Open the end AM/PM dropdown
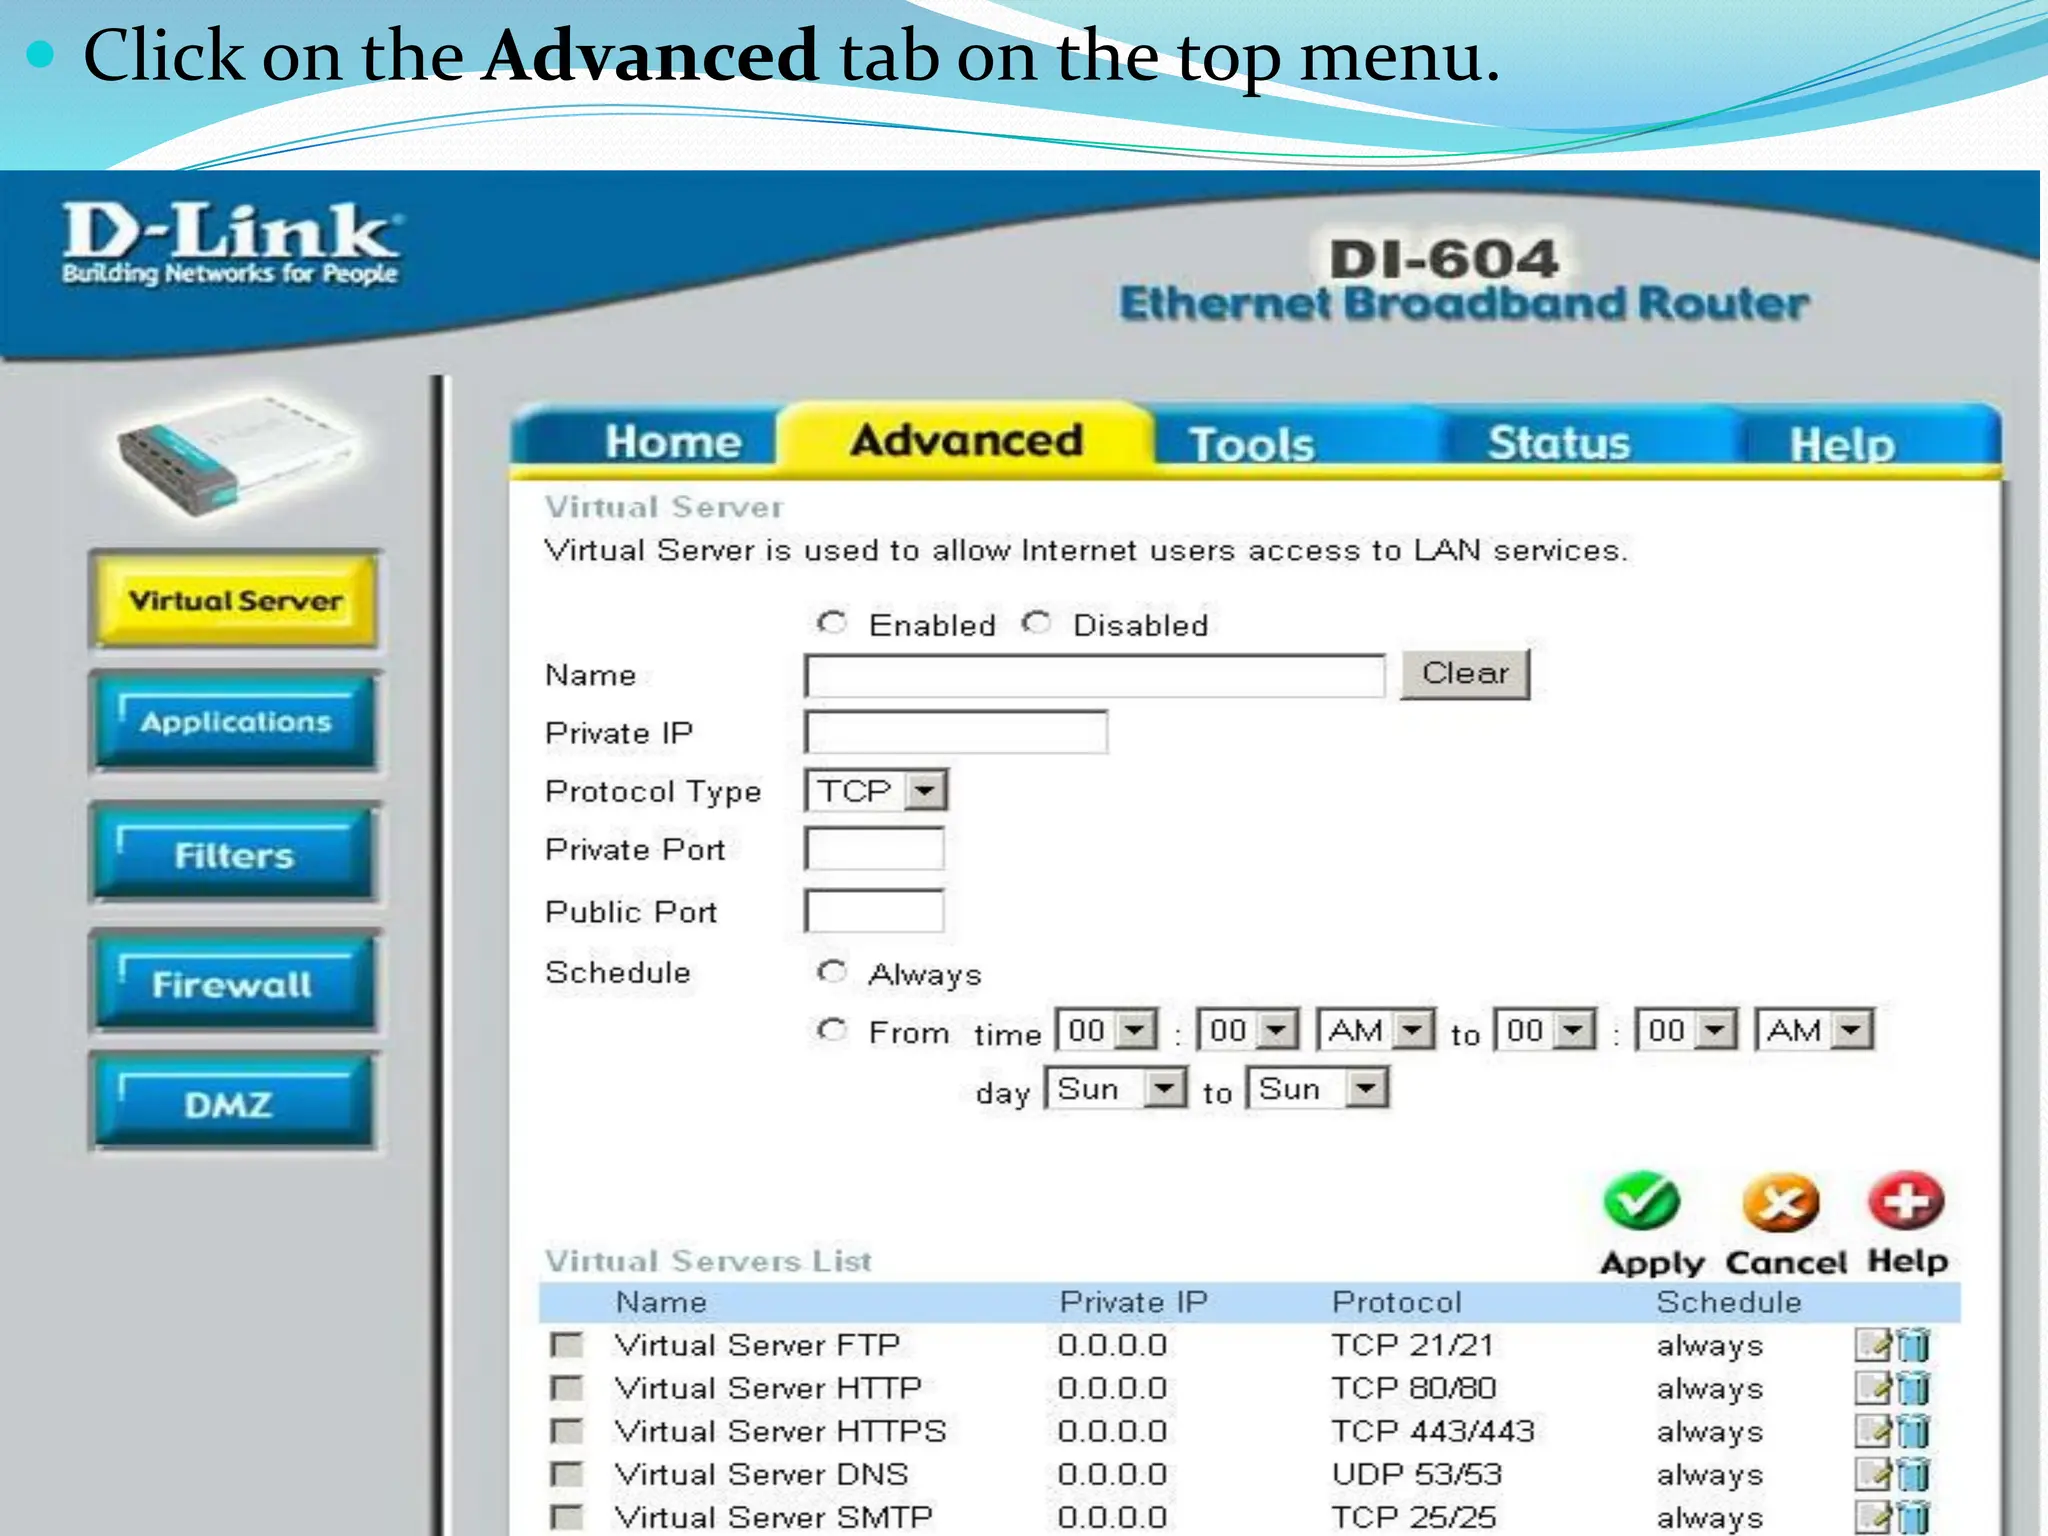Viewport: 2048px width, 1536px height. (1814, 1029)
